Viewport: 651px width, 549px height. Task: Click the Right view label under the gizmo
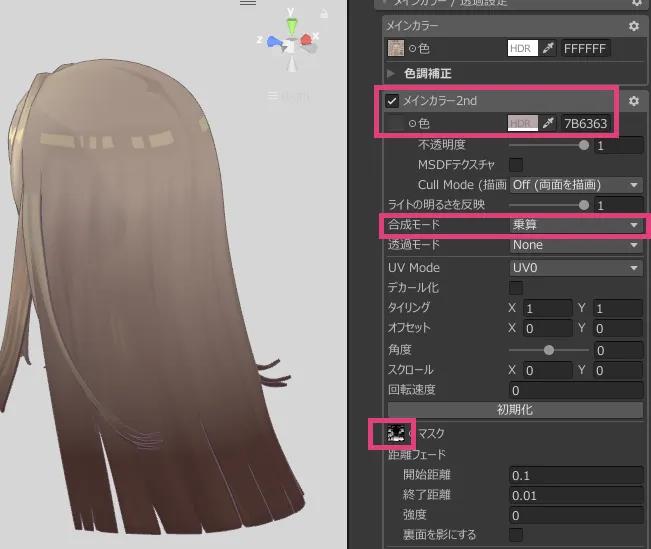pos(295,96)
